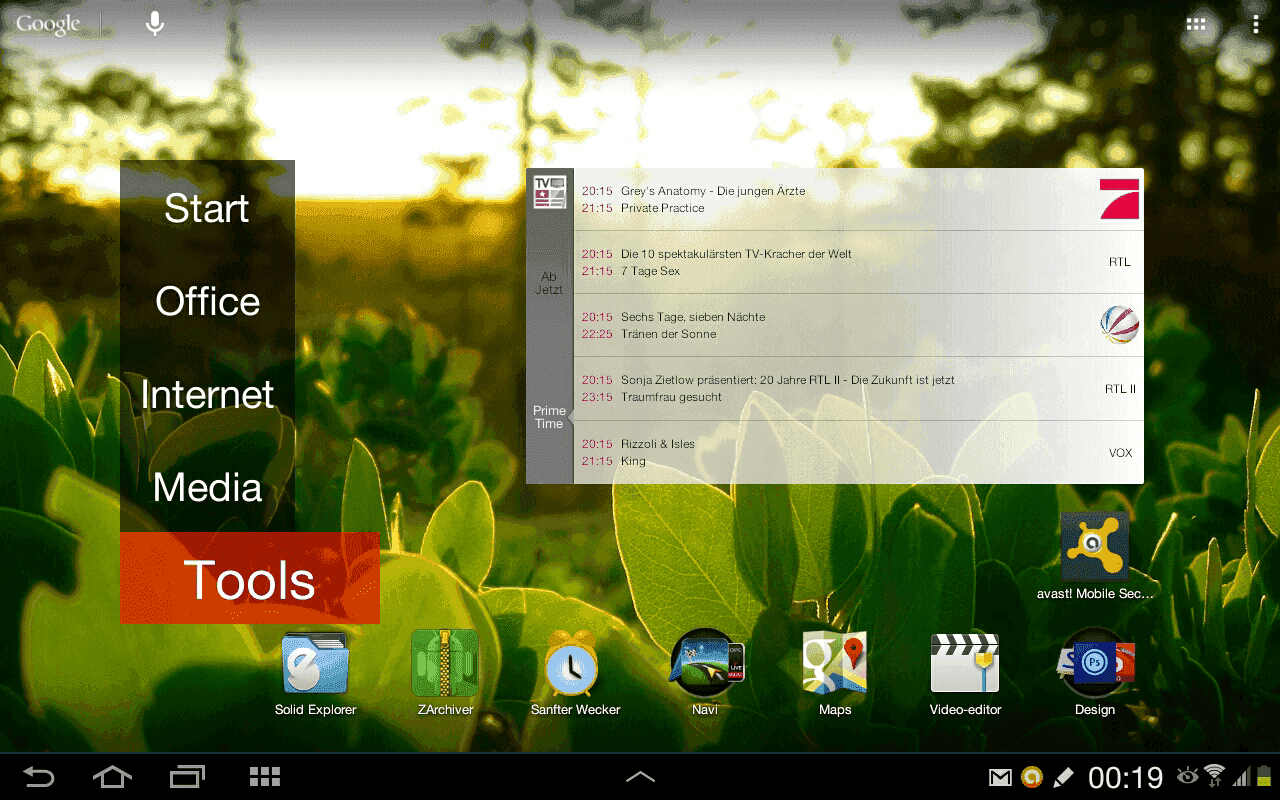1280x800 pixels.
Task: Open the app drawer from navigation bar
Action: (x=265, y=777)
